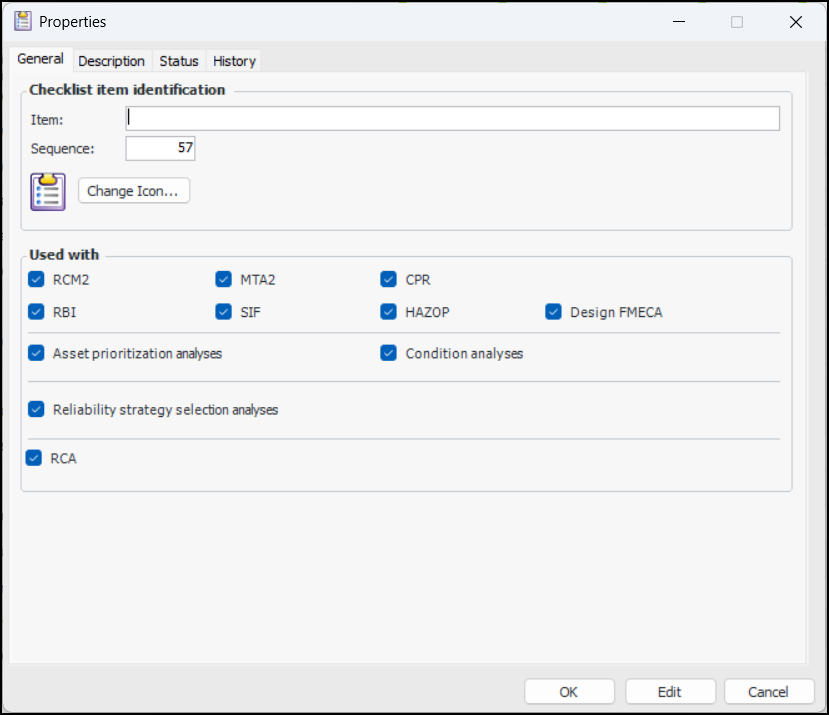The height and width of the screenshot is (715, 829).
Task: Toggle Asset prioritization analyses checkbox
Action: click(x=37, y=353)
